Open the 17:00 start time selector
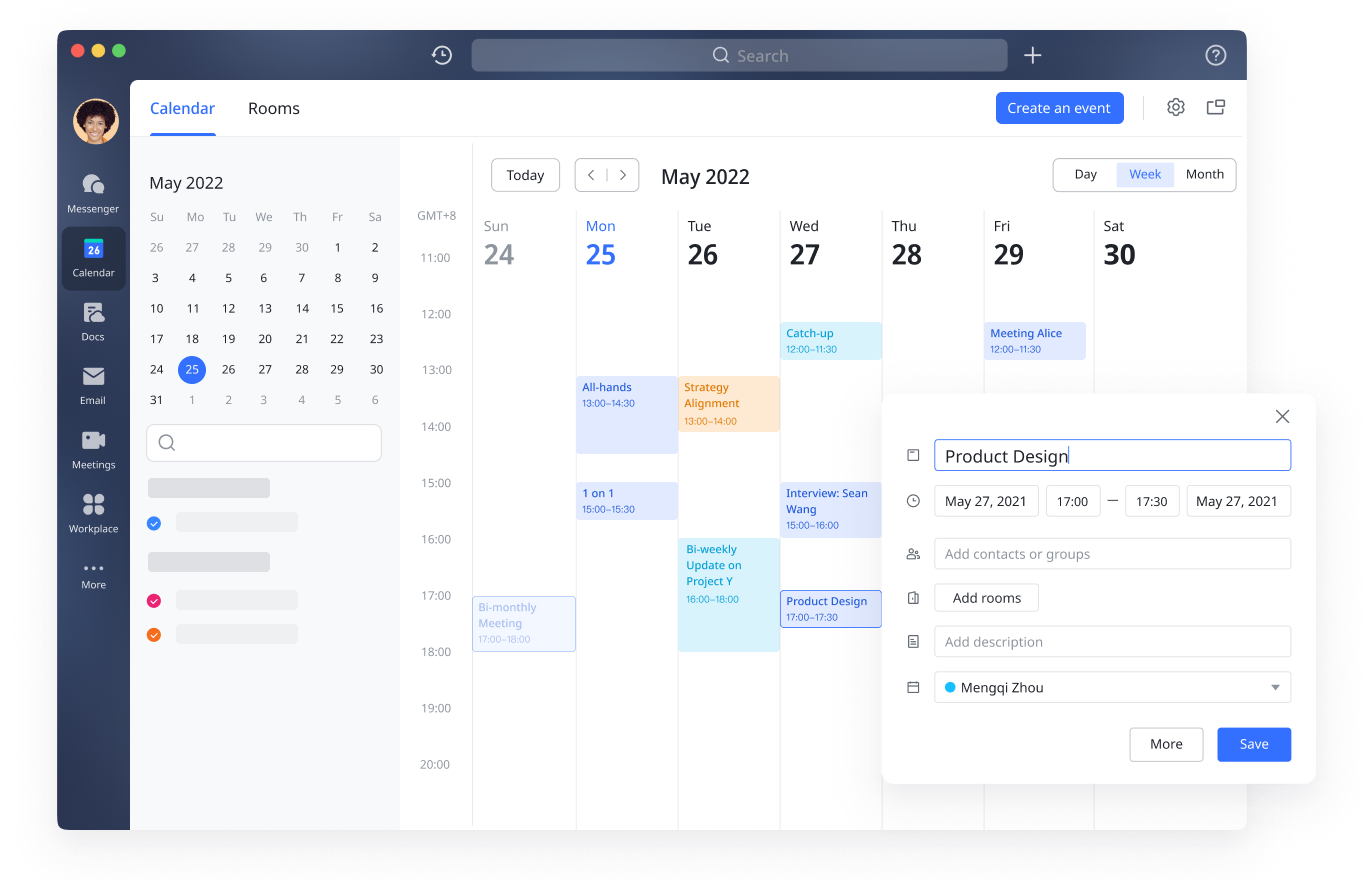The height and width of the screenshot is (880, 1368). click(x=1072, y=500)
